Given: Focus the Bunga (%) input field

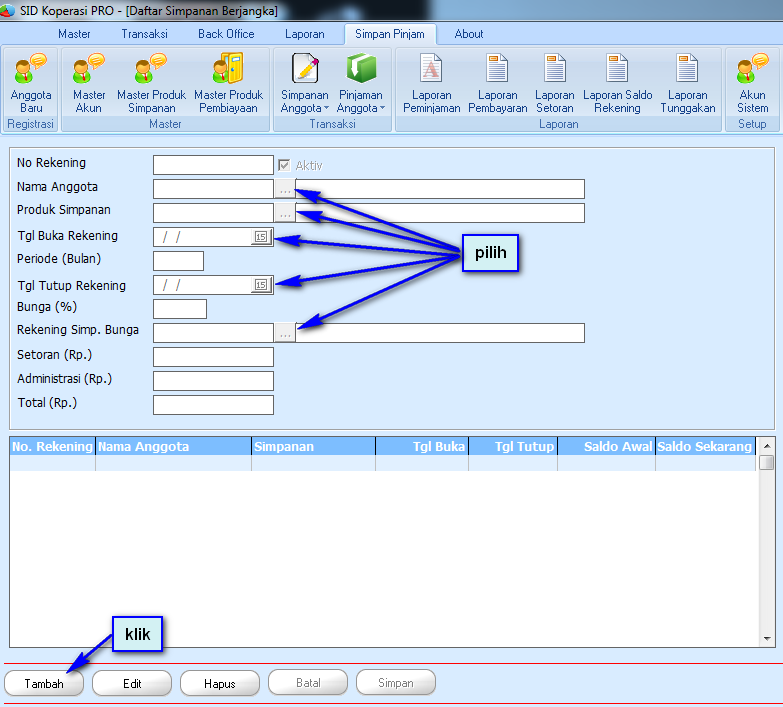Looking at the screenshot, I should pyautogui.click(x=180, y=309).
